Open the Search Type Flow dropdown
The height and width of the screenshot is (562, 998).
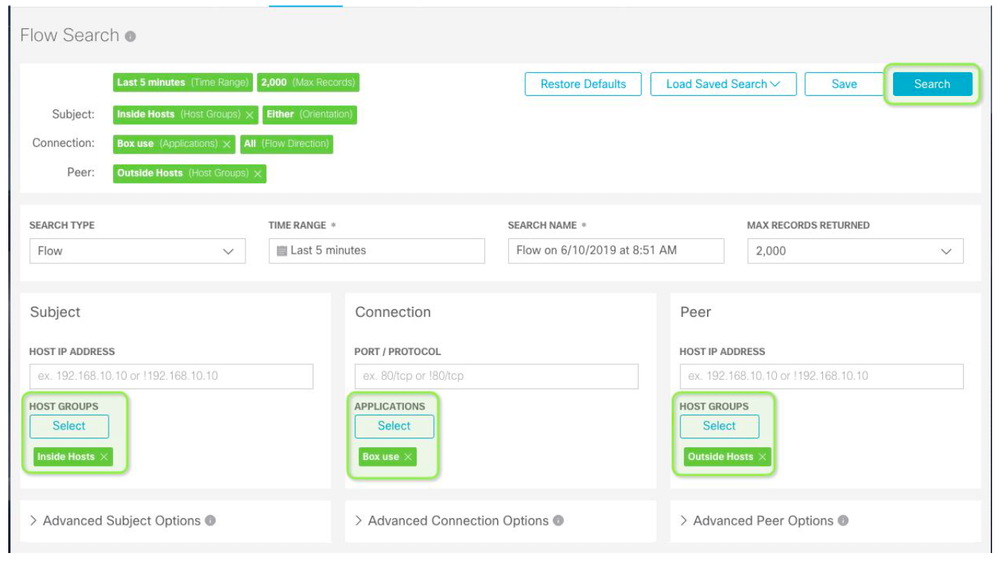pyautogui.click(x=137, y=251)
